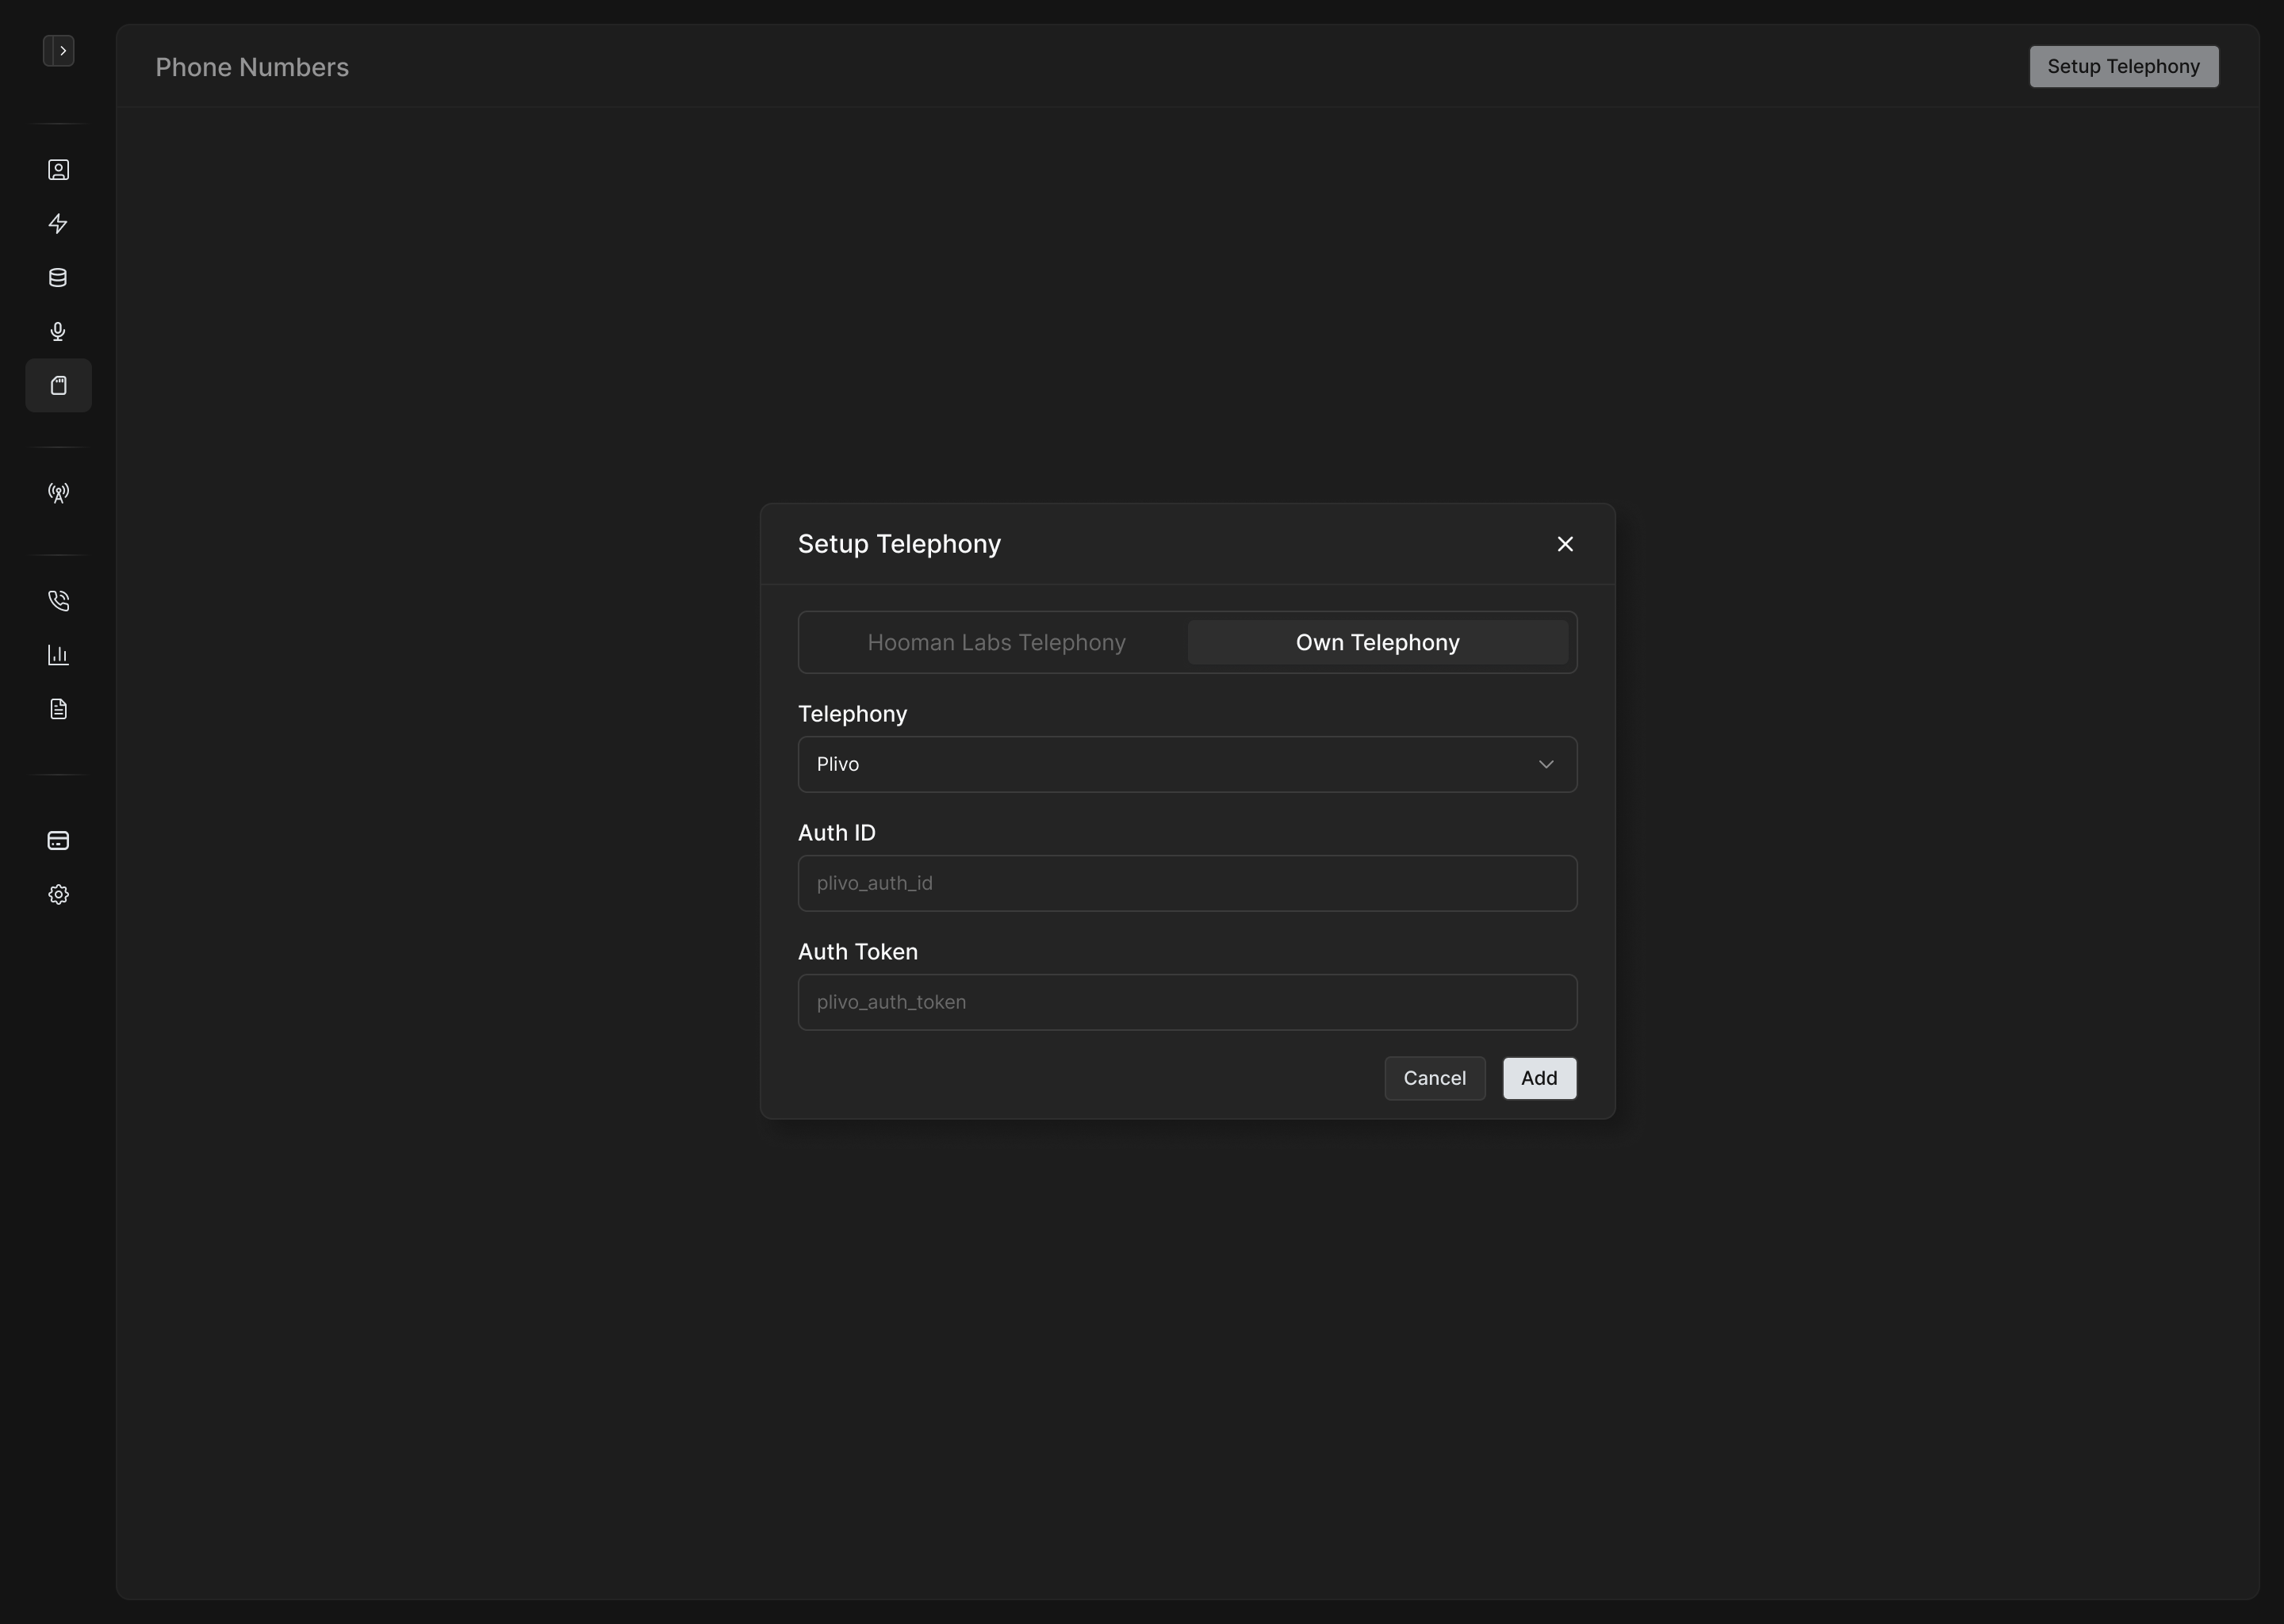Open the settings gear icon
Screen dimensions: 2284x1624
point(59,895)
